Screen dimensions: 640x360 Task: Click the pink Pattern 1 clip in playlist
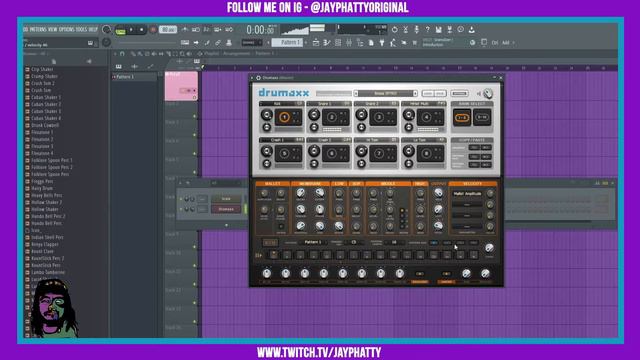point(181,86)
